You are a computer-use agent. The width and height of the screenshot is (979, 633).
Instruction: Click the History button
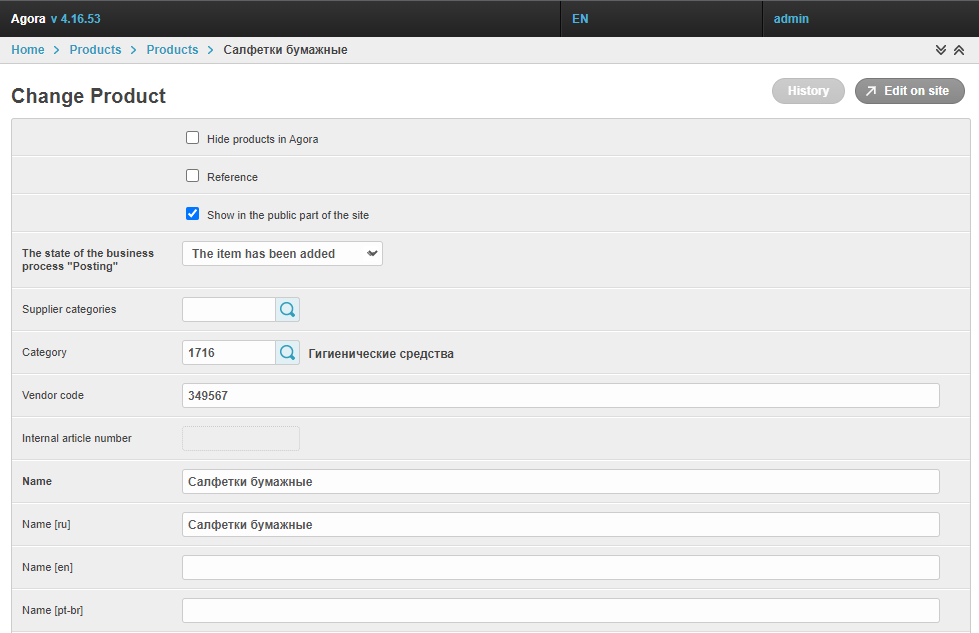coord(808,91)
